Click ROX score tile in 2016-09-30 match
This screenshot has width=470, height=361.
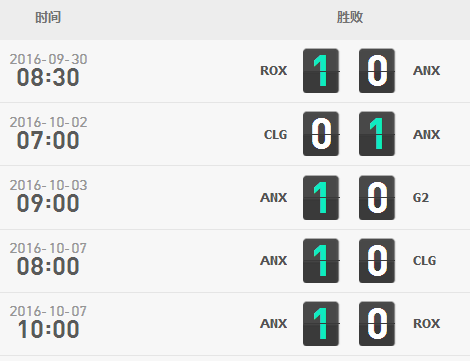click(x=321, y=71)
